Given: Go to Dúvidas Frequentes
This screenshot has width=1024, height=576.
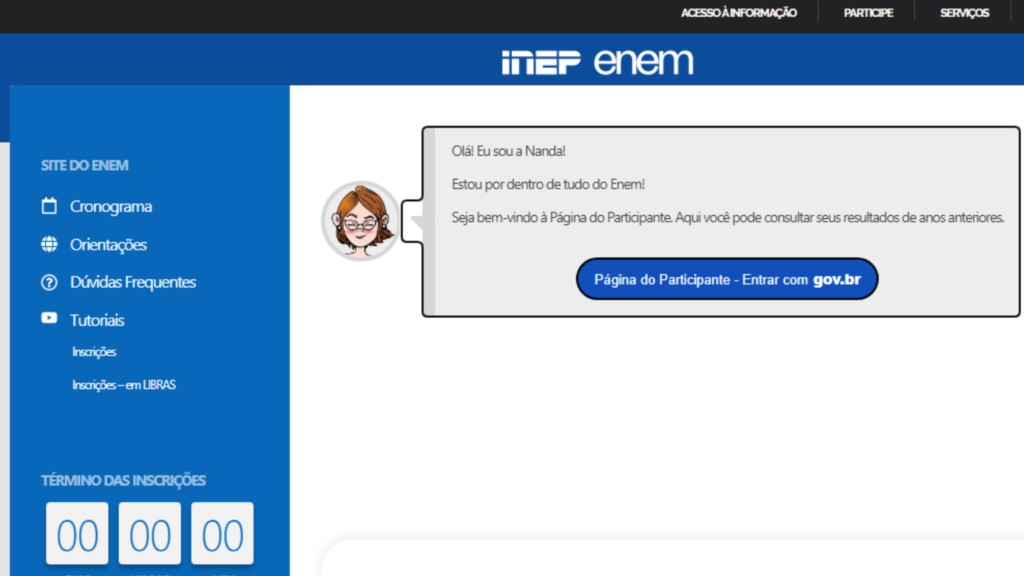Looking at the screenshot, I should 133,282.
